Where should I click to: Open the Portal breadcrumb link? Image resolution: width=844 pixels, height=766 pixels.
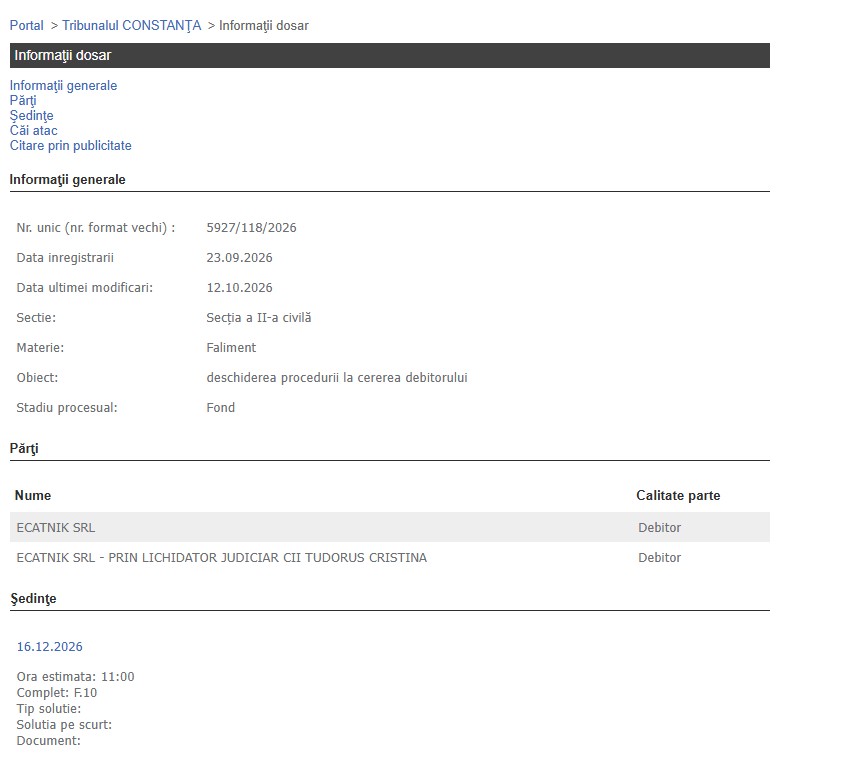pos(26,25)
